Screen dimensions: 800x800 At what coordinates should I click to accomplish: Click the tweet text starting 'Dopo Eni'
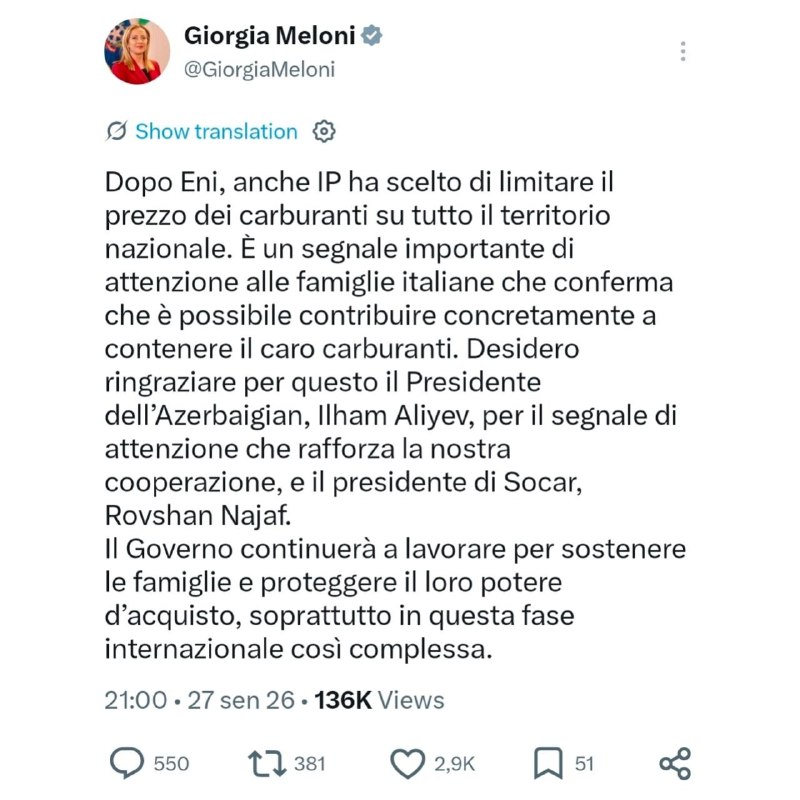coord(395,415)
